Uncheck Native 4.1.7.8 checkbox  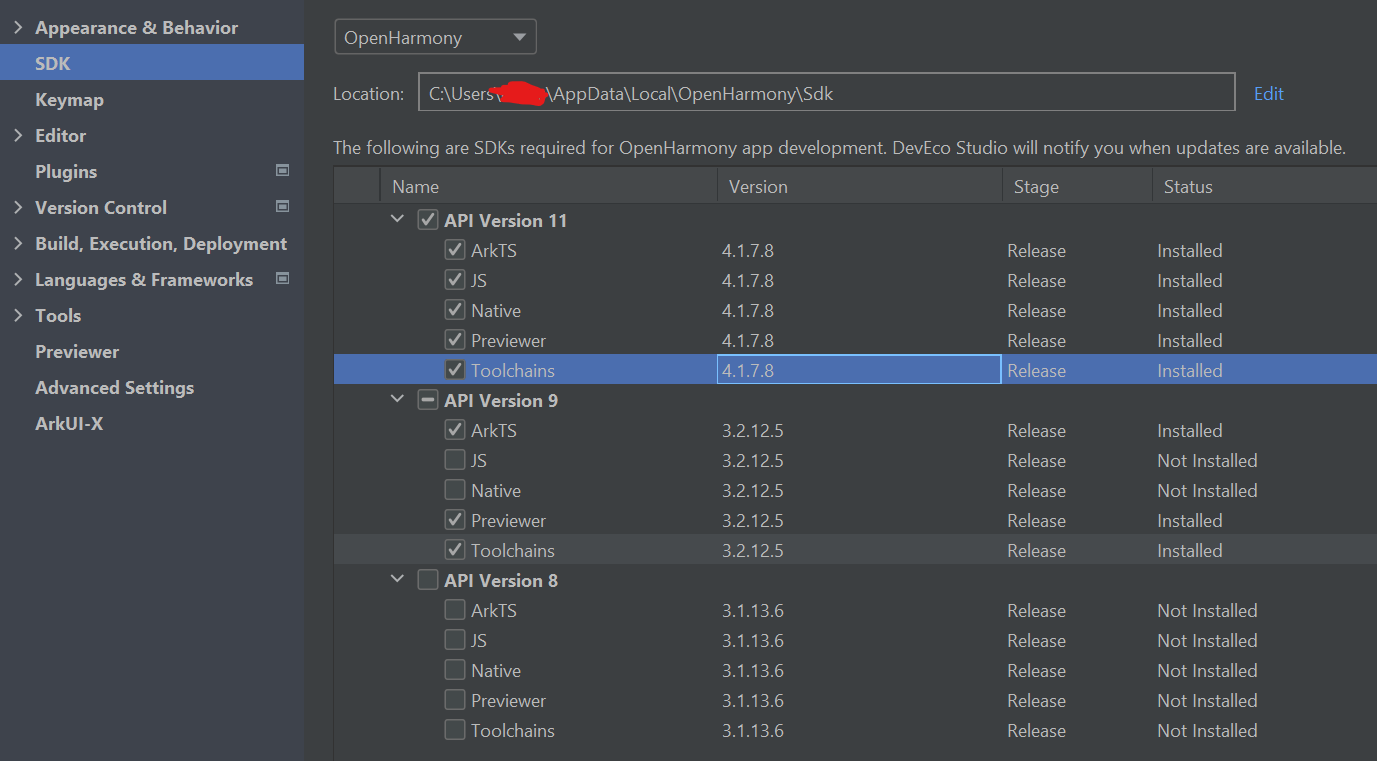point(455,310)
